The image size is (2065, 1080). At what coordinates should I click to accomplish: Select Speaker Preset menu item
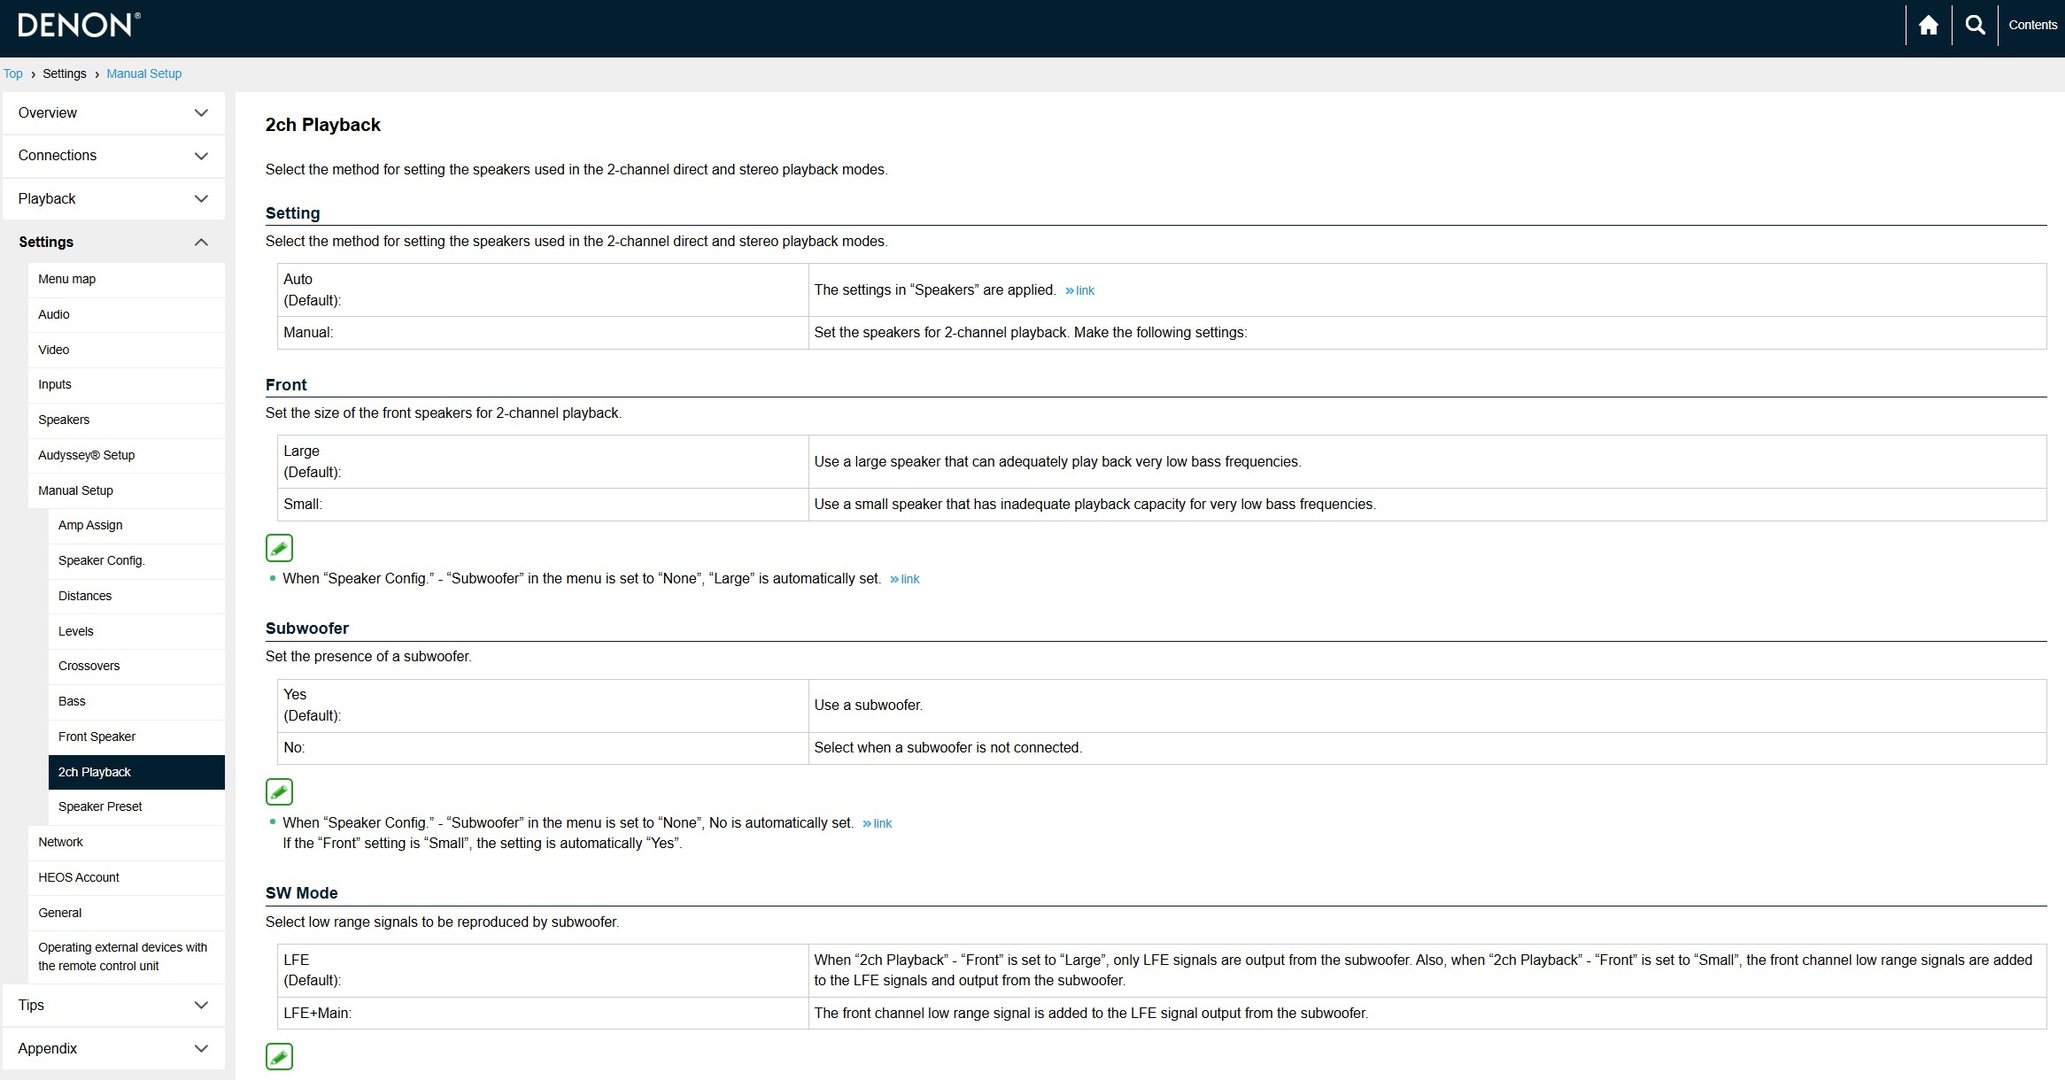pyautogui.click(x=100, y=807)
